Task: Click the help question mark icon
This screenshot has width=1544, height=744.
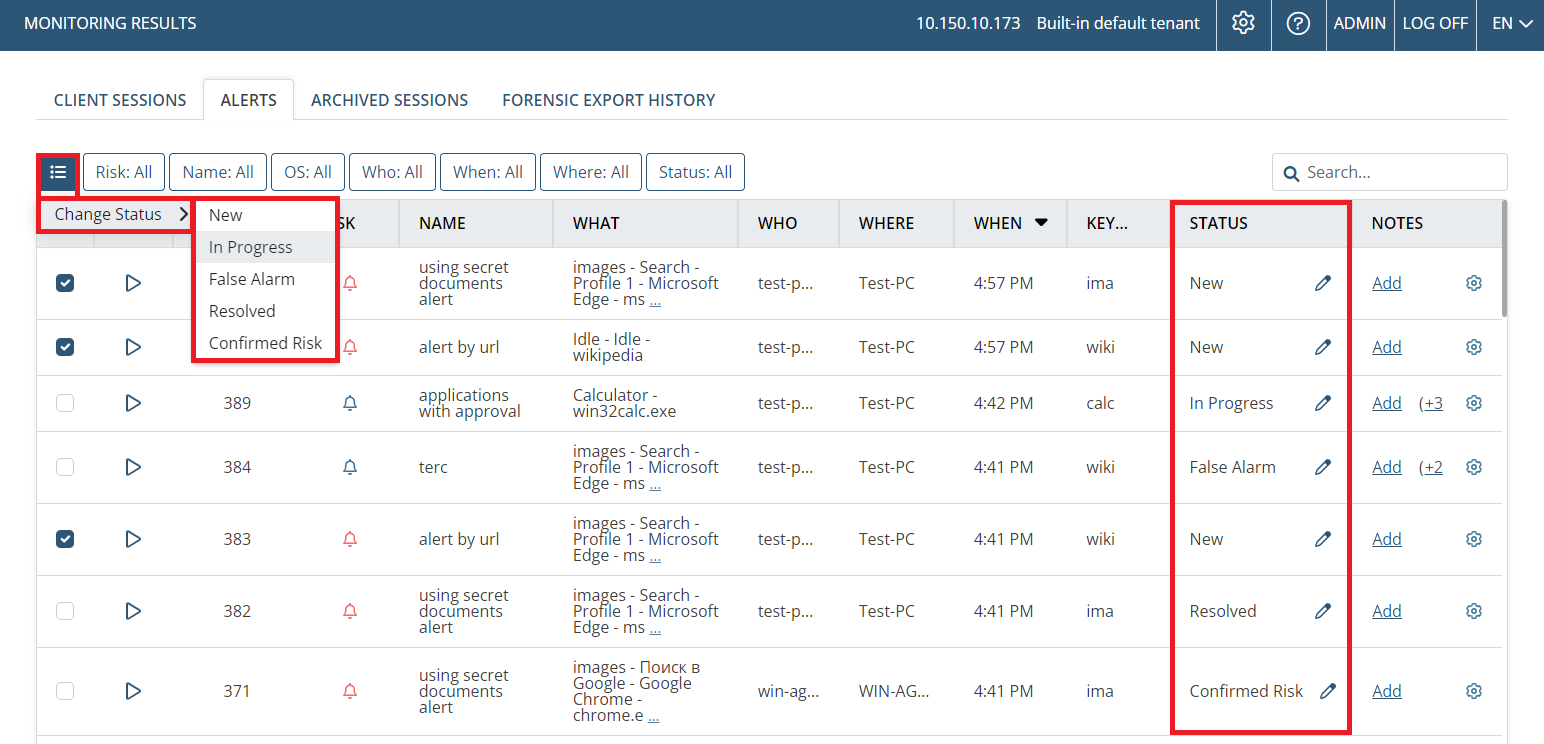Action: point(1298,23)
